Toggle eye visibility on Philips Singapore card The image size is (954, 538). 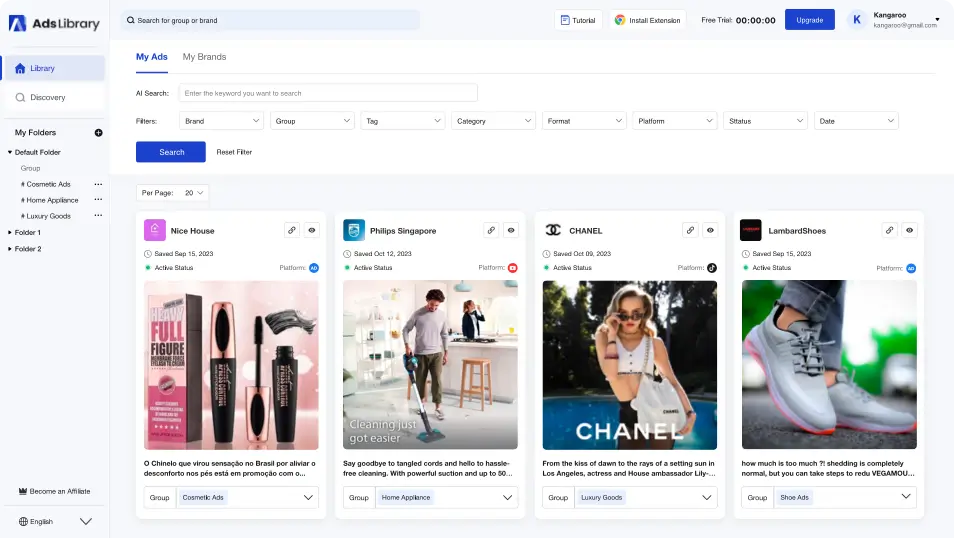coord(511,230)
